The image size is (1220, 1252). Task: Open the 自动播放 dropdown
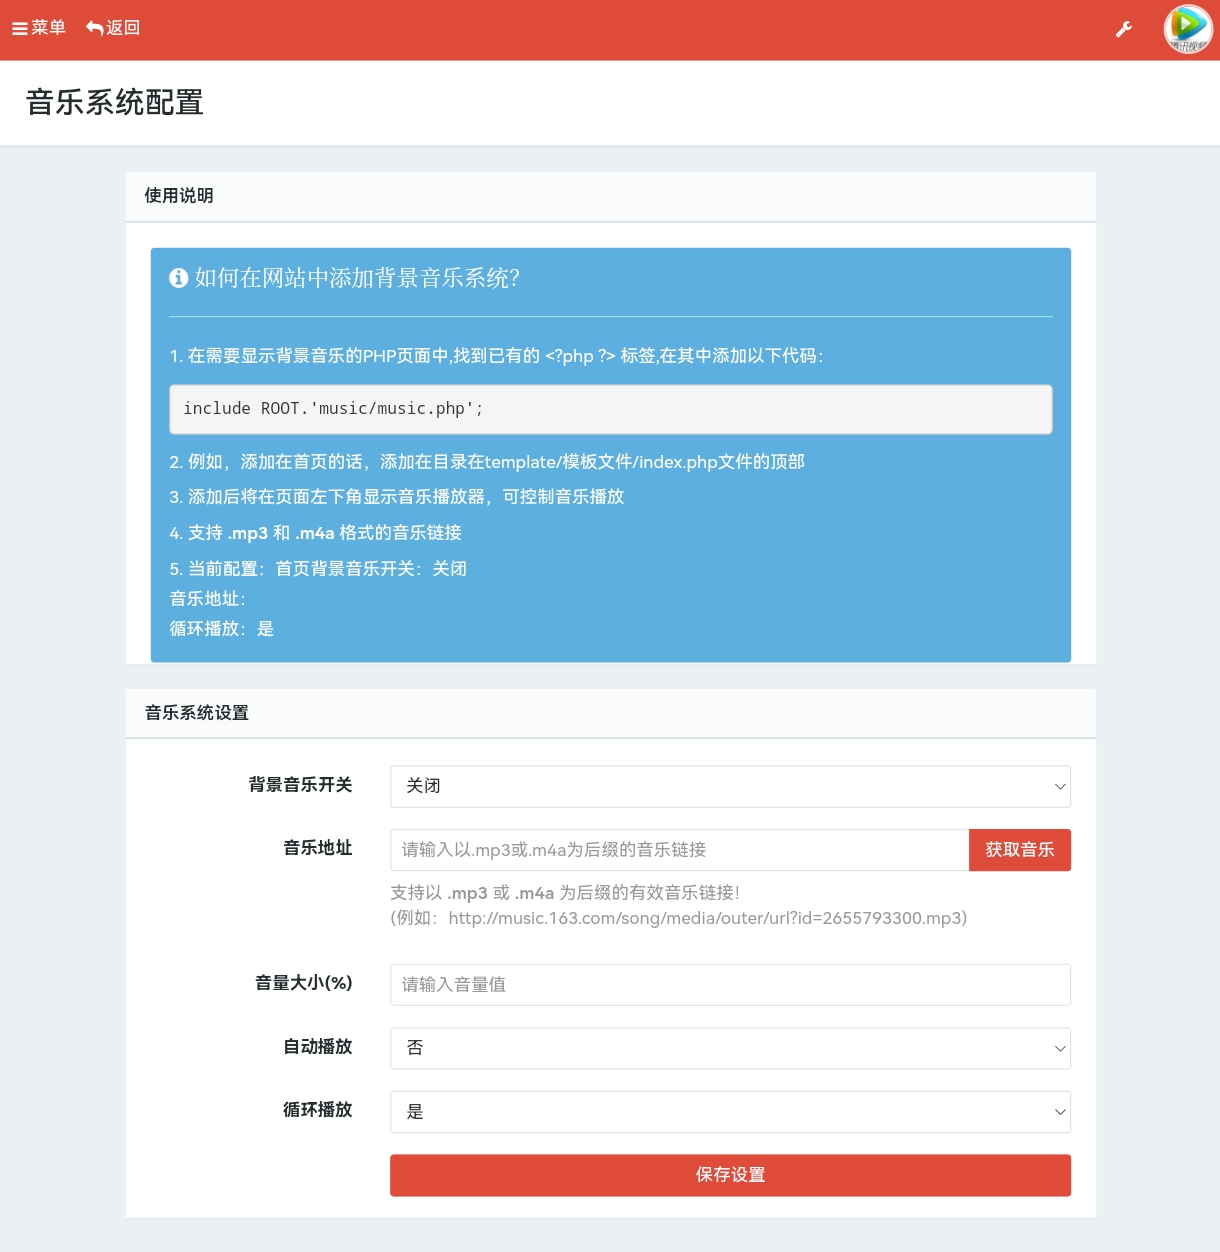tap(730, 1048)
